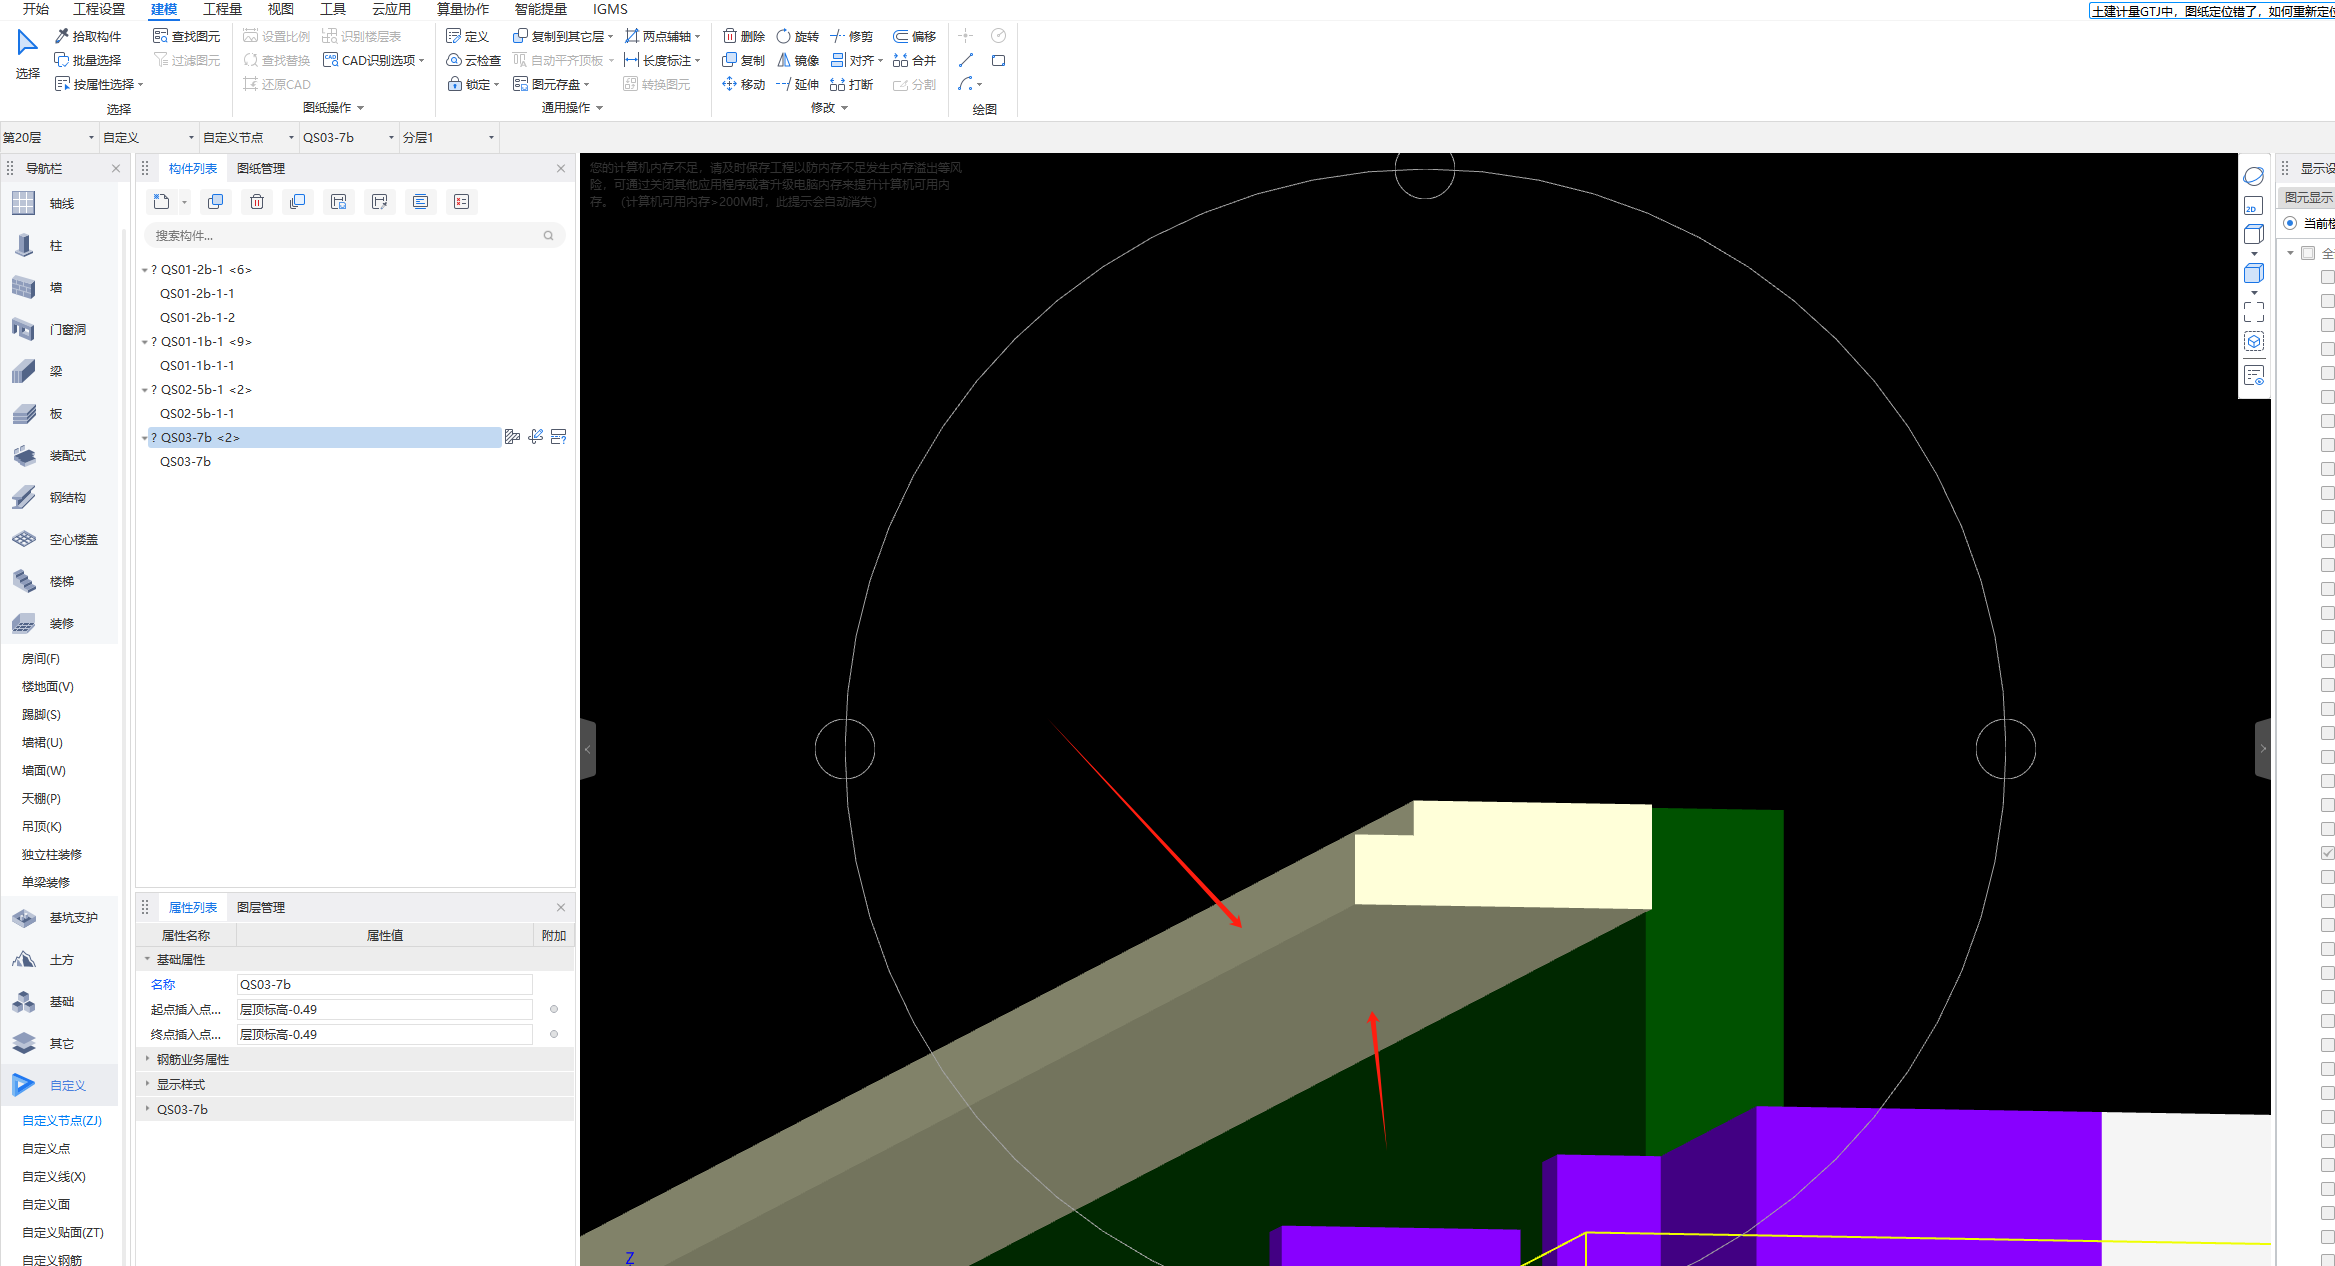
Task: Click the delete trash icon in 构件列表 toolbar
Action: (x=257, y=202)
